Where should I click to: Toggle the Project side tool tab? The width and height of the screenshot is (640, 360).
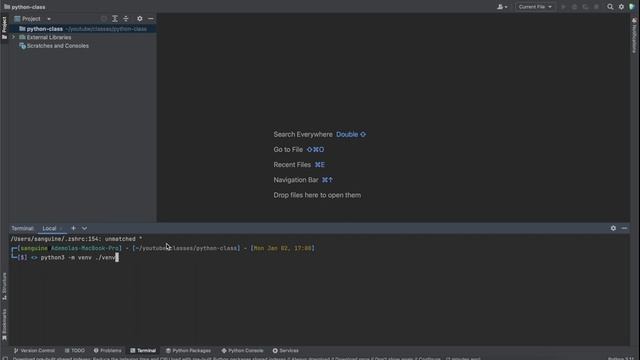point(4,28)
